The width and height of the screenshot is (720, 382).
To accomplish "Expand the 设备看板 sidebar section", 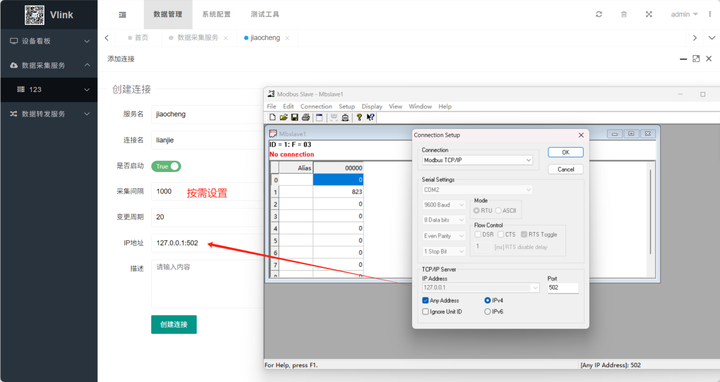I will pyautogui.click(x=49, y=41).
